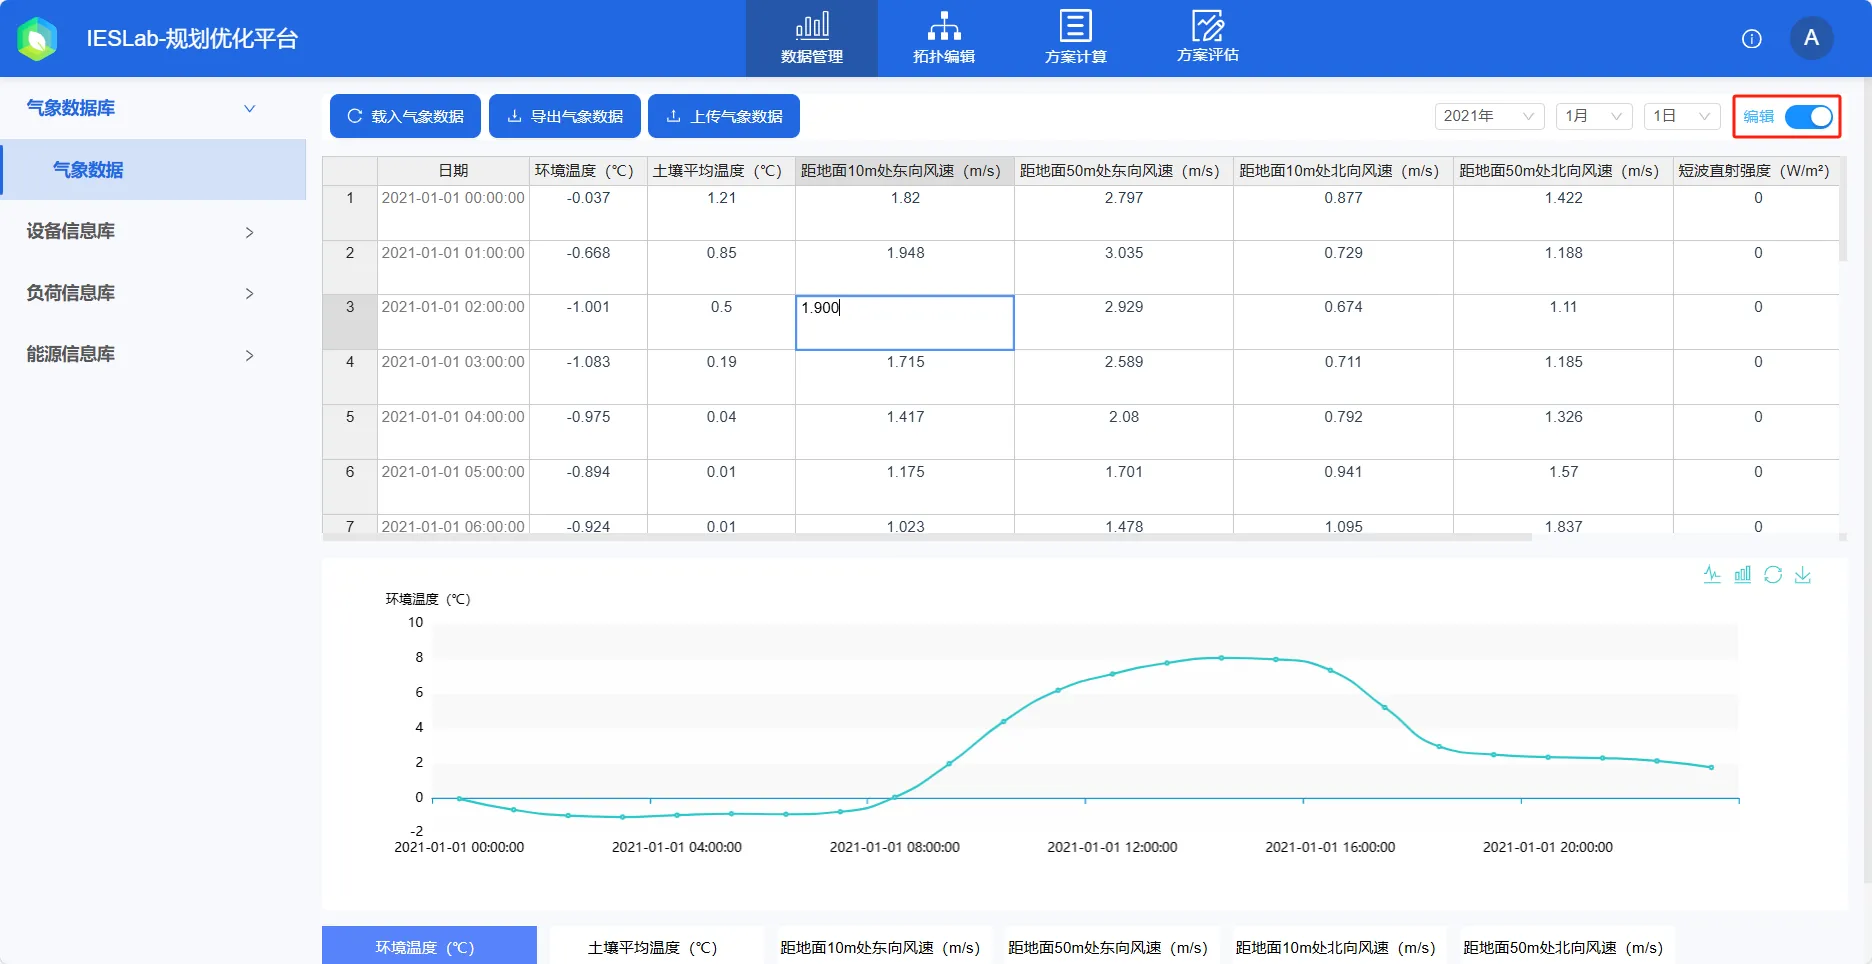This screenshot has width=1872, height=964.
Task: Click the table vertical scrollbar
Action: [x=1843, y=208]
